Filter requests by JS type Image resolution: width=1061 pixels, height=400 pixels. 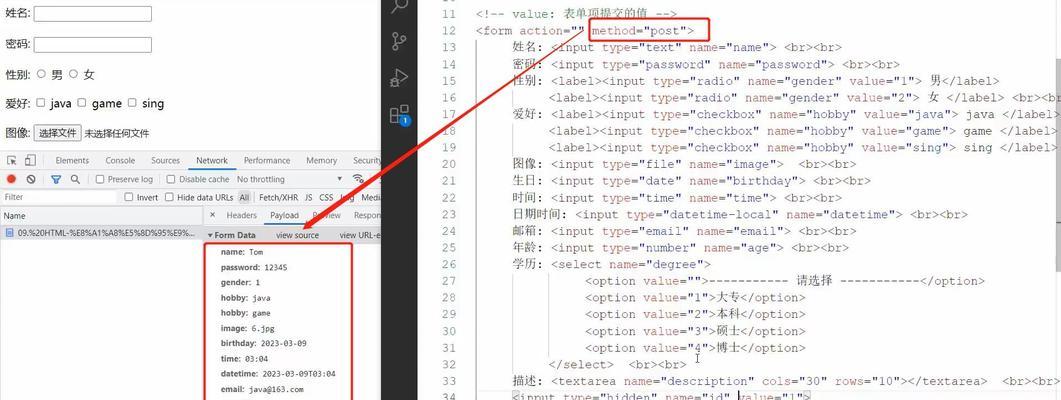309,198
